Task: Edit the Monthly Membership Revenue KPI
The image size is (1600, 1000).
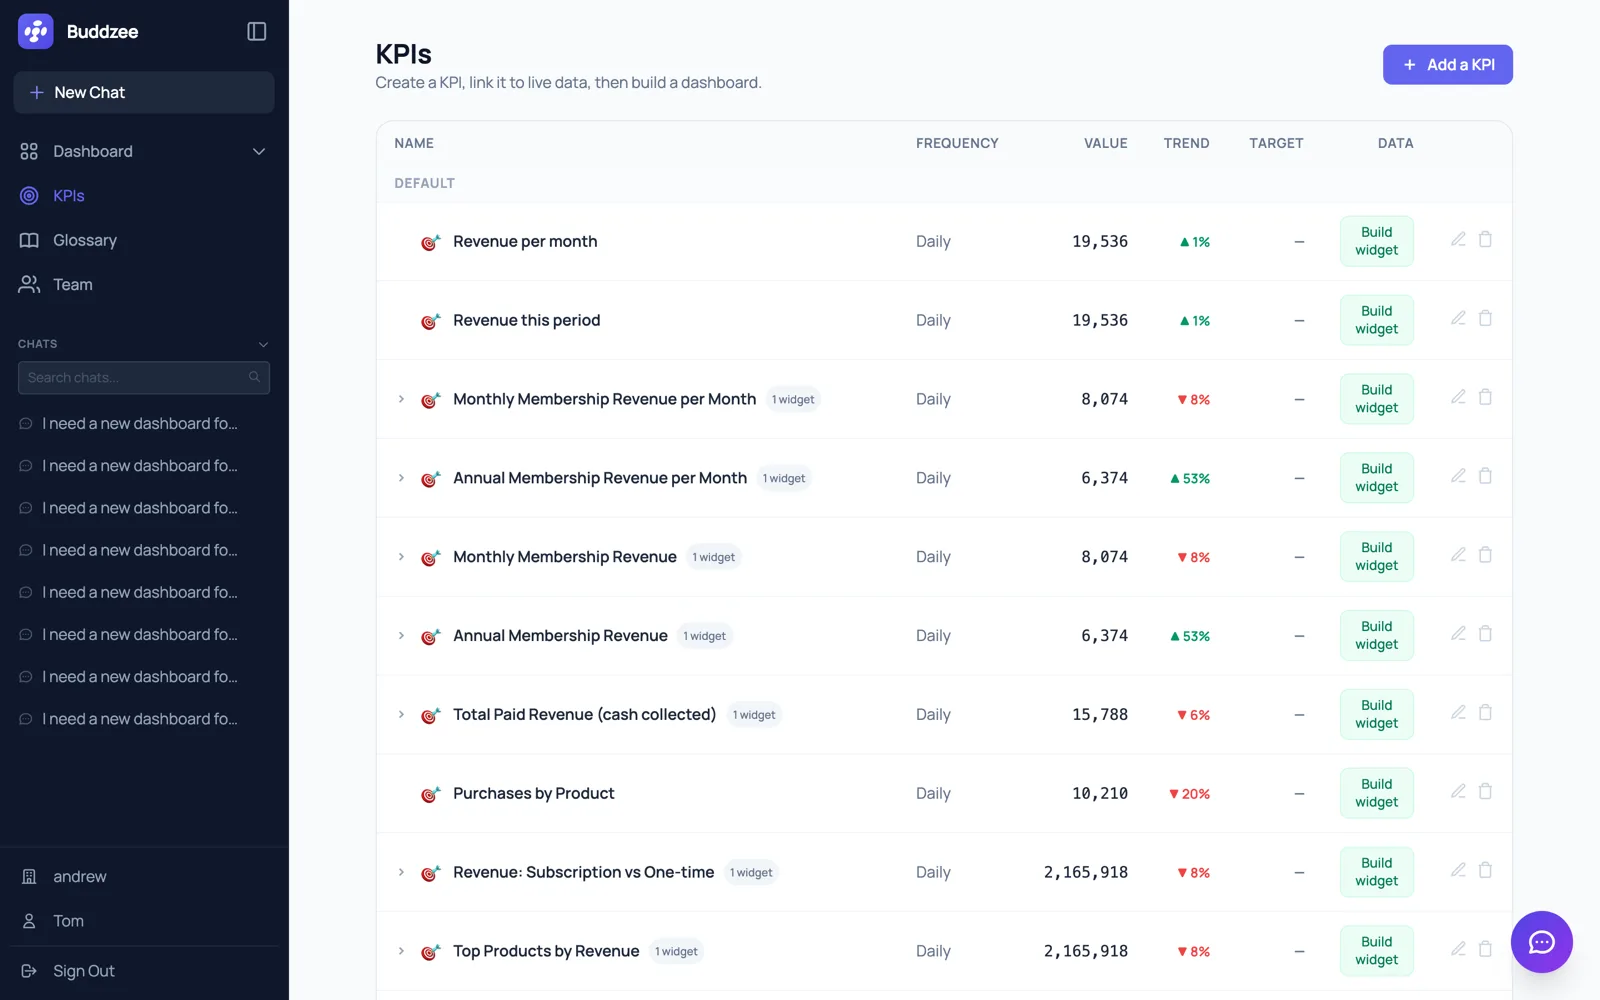Action: click(1459, 555)
